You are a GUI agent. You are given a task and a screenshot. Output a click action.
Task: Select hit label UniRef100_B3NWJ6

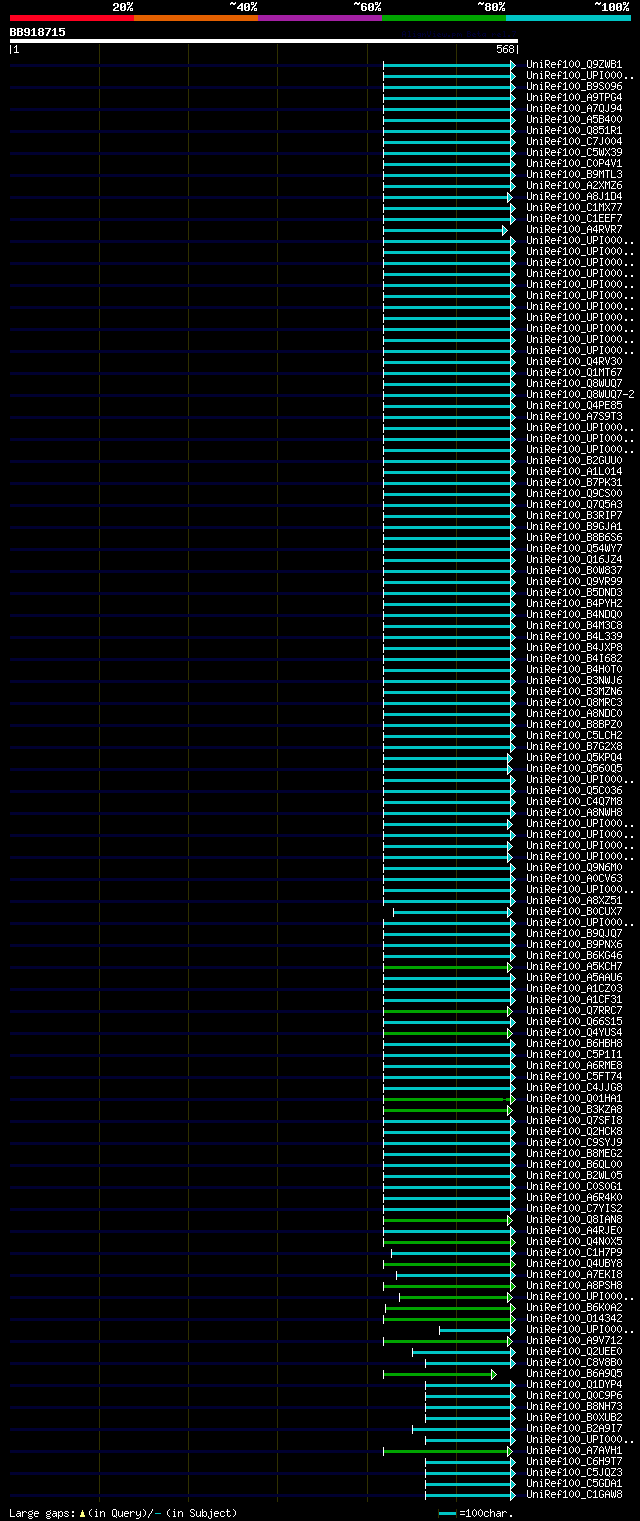pyautogui.click(x=576, y=681)
